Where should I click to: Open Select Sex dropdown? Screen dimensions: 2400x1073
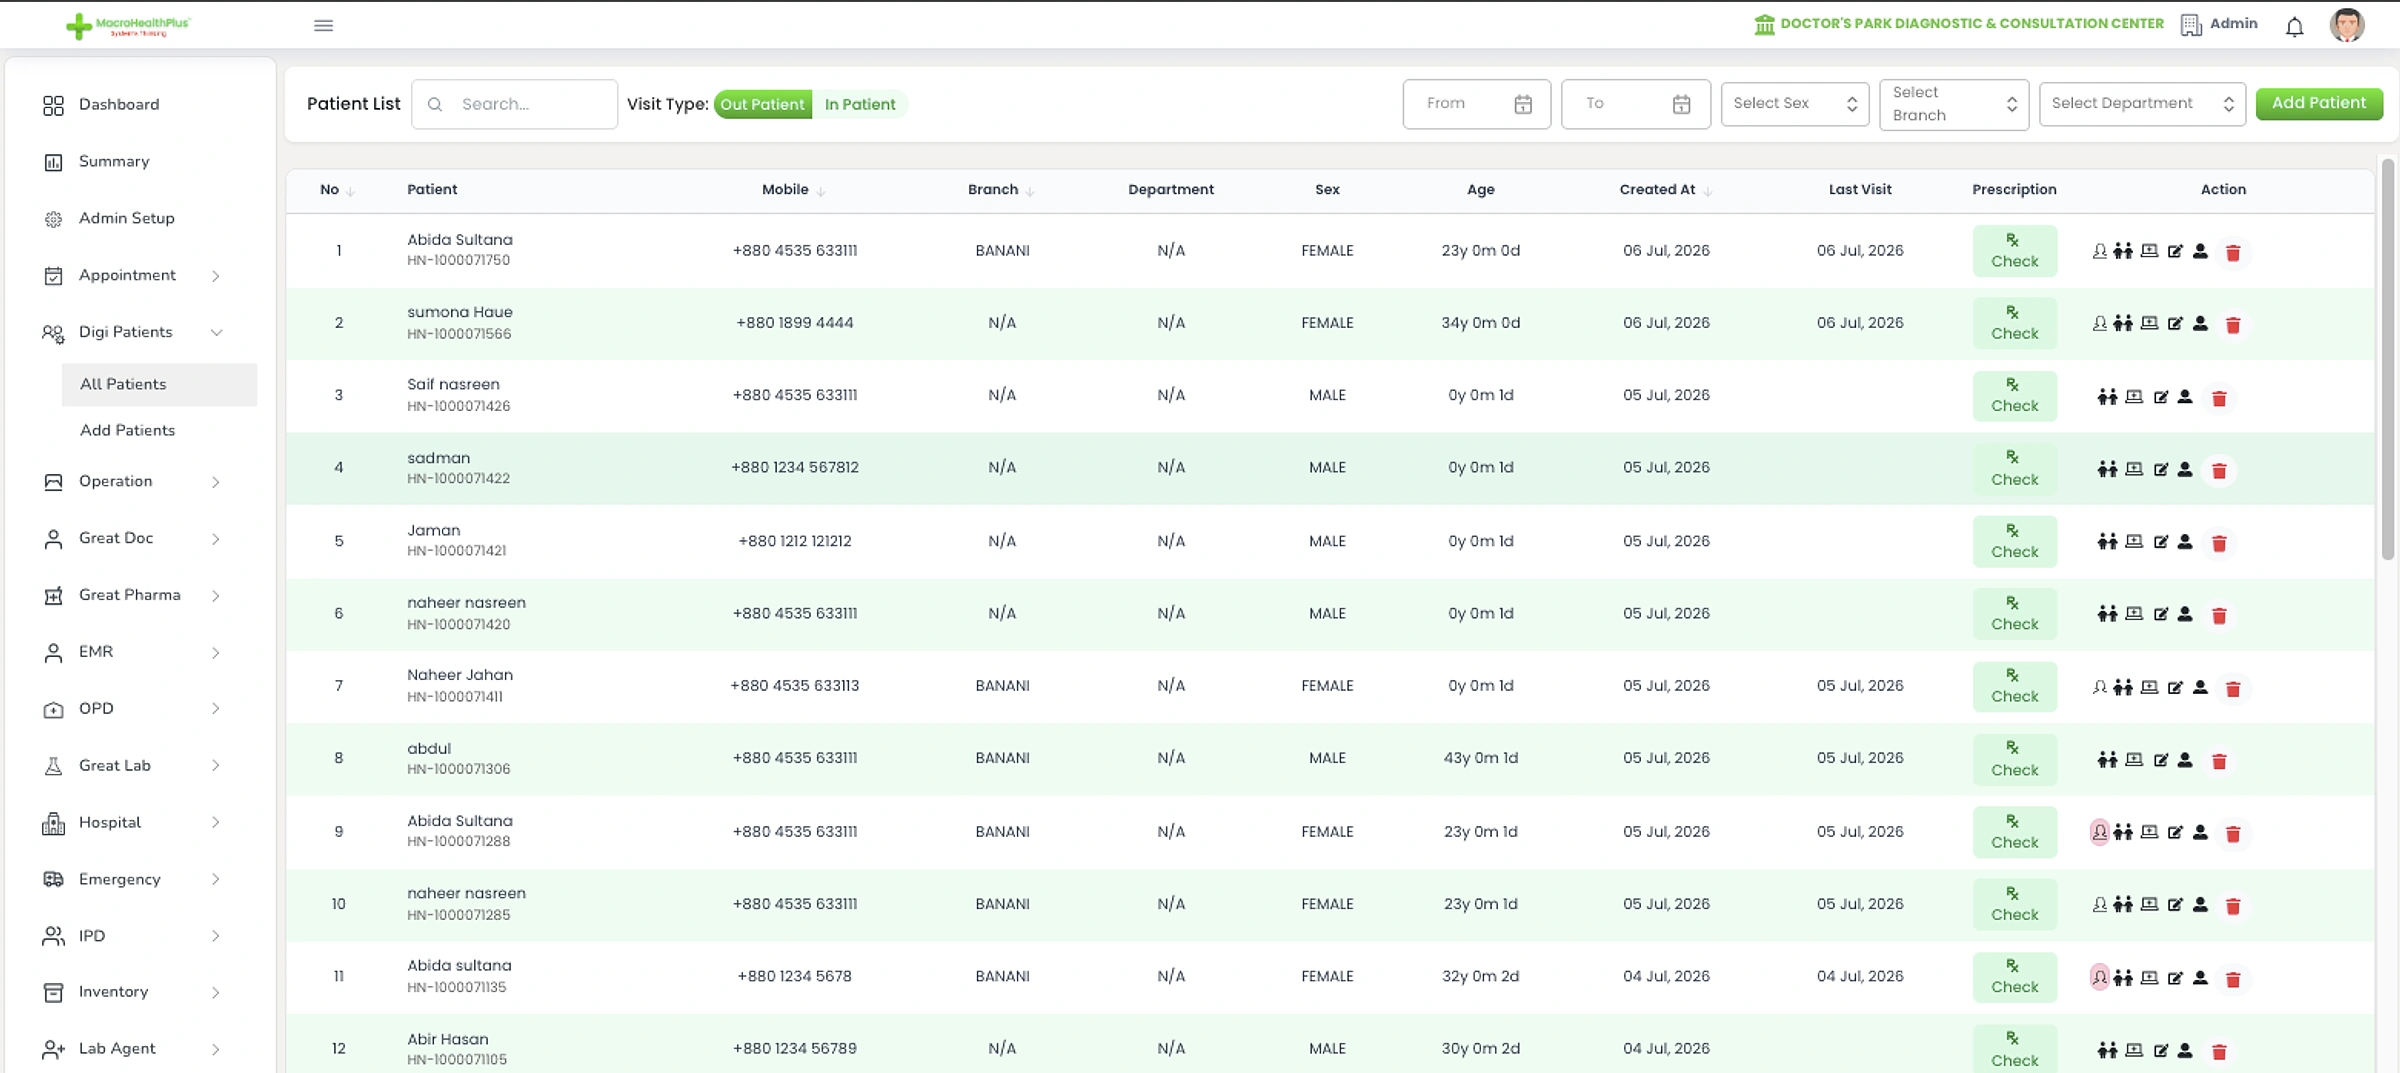1794,104
